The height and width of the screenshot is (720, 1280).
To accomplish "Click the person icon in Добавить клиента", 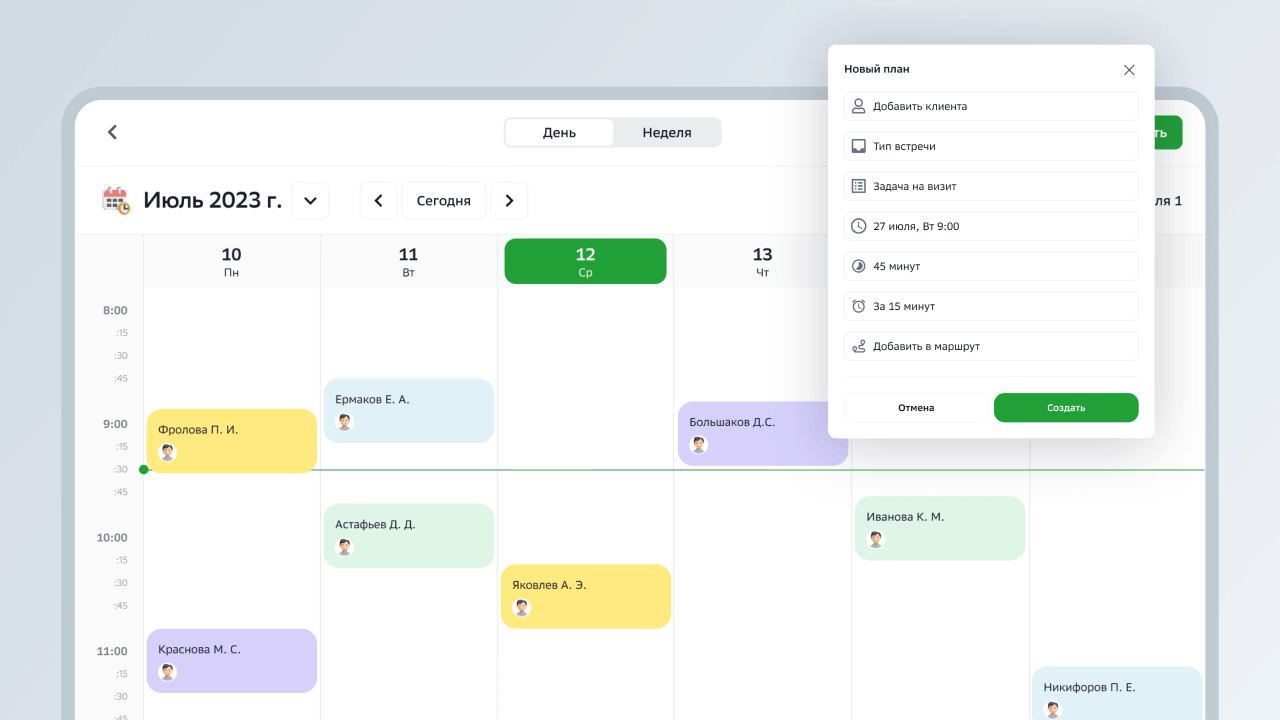I will point(858,106).
